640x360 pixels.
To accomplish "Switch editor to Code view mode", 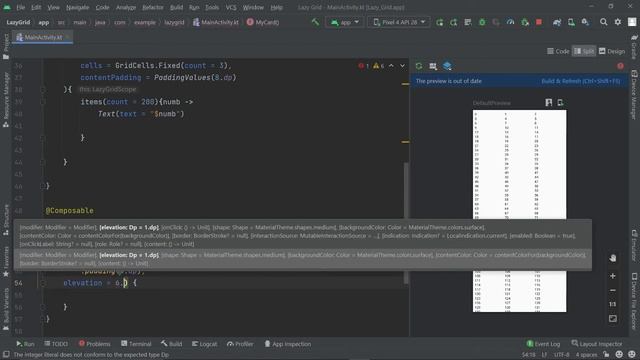I will pyautogui.click(x=558, y=51).
